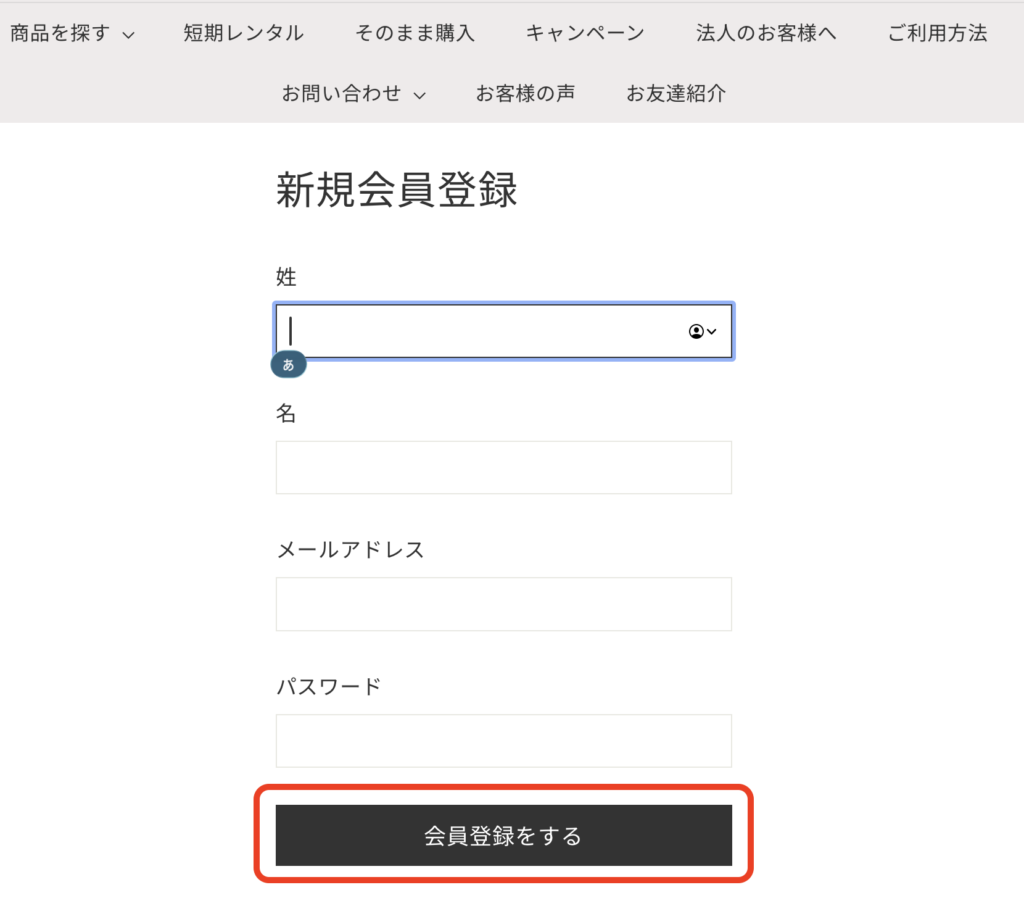Click the 商品を探す menu text

[x=59, y=33]
